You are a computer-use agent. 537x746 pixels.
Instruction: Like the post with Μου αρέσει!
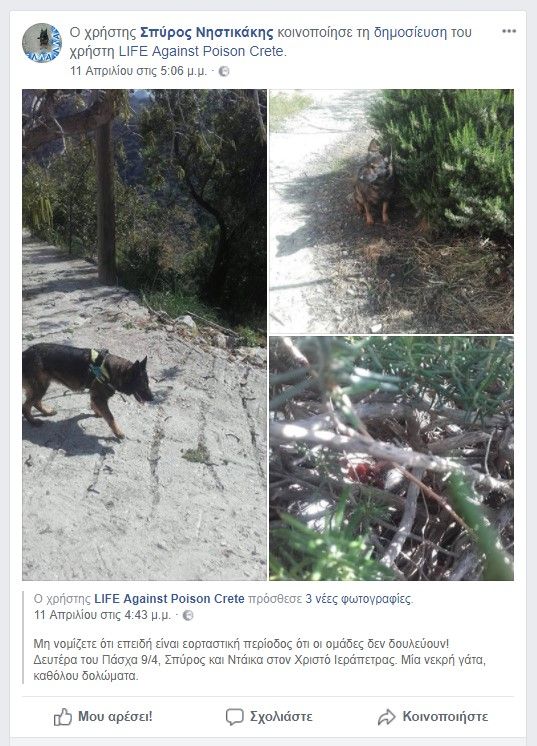pyautogui.click(x=103, y=717)
